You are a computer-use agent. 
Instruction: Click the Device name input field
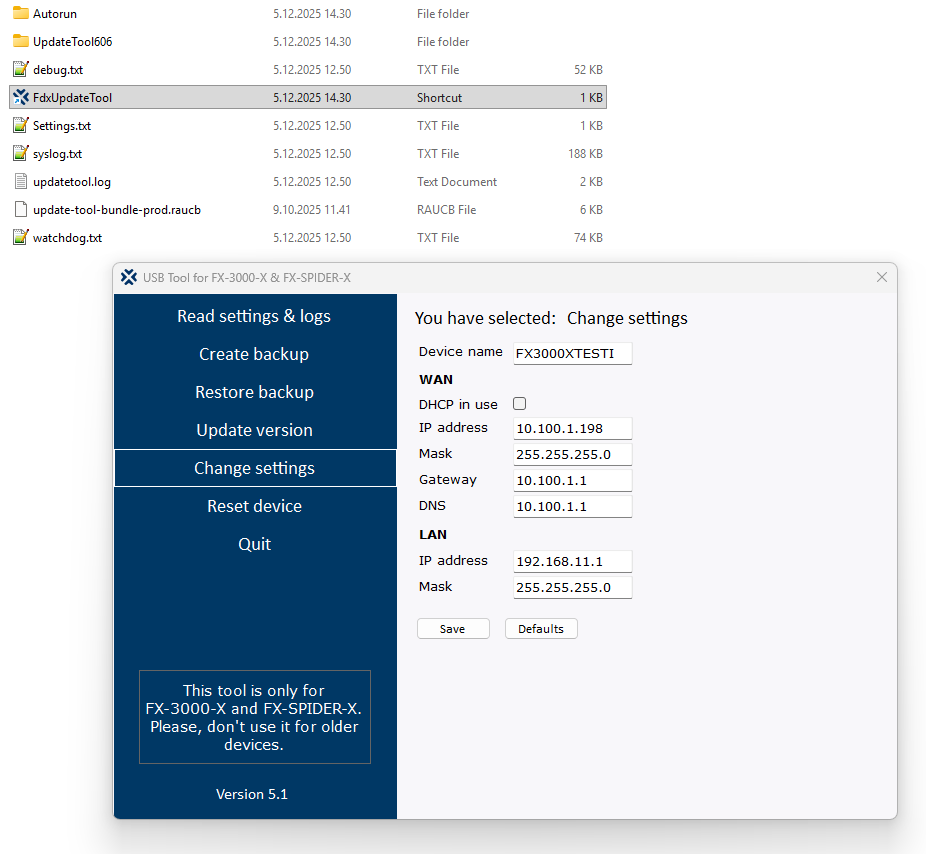coord(572,353)
